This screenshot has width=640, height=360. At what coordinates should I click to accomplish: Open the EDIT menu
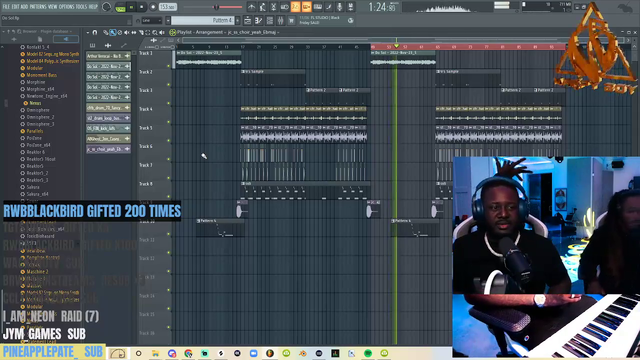pyautogui.click(x=15, y=7)
